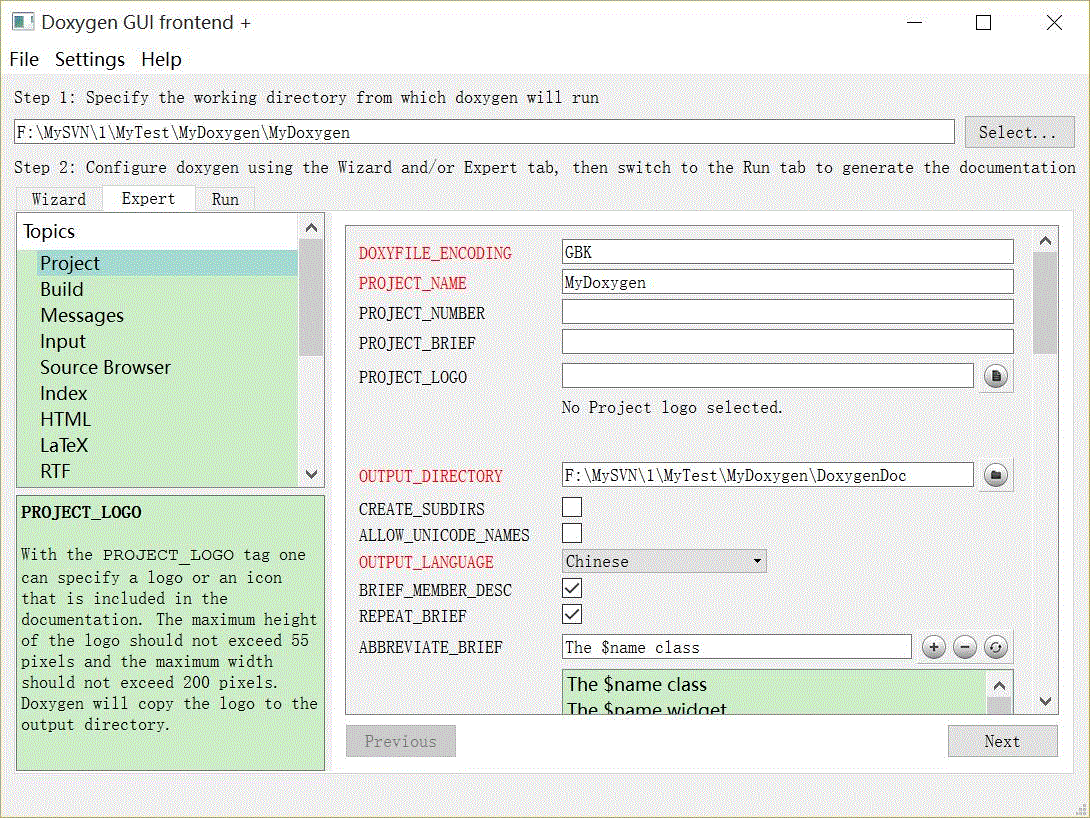Enable the CREATE_SUBDIRS checkbox
1090x818 pixels.
pos(571,507)
